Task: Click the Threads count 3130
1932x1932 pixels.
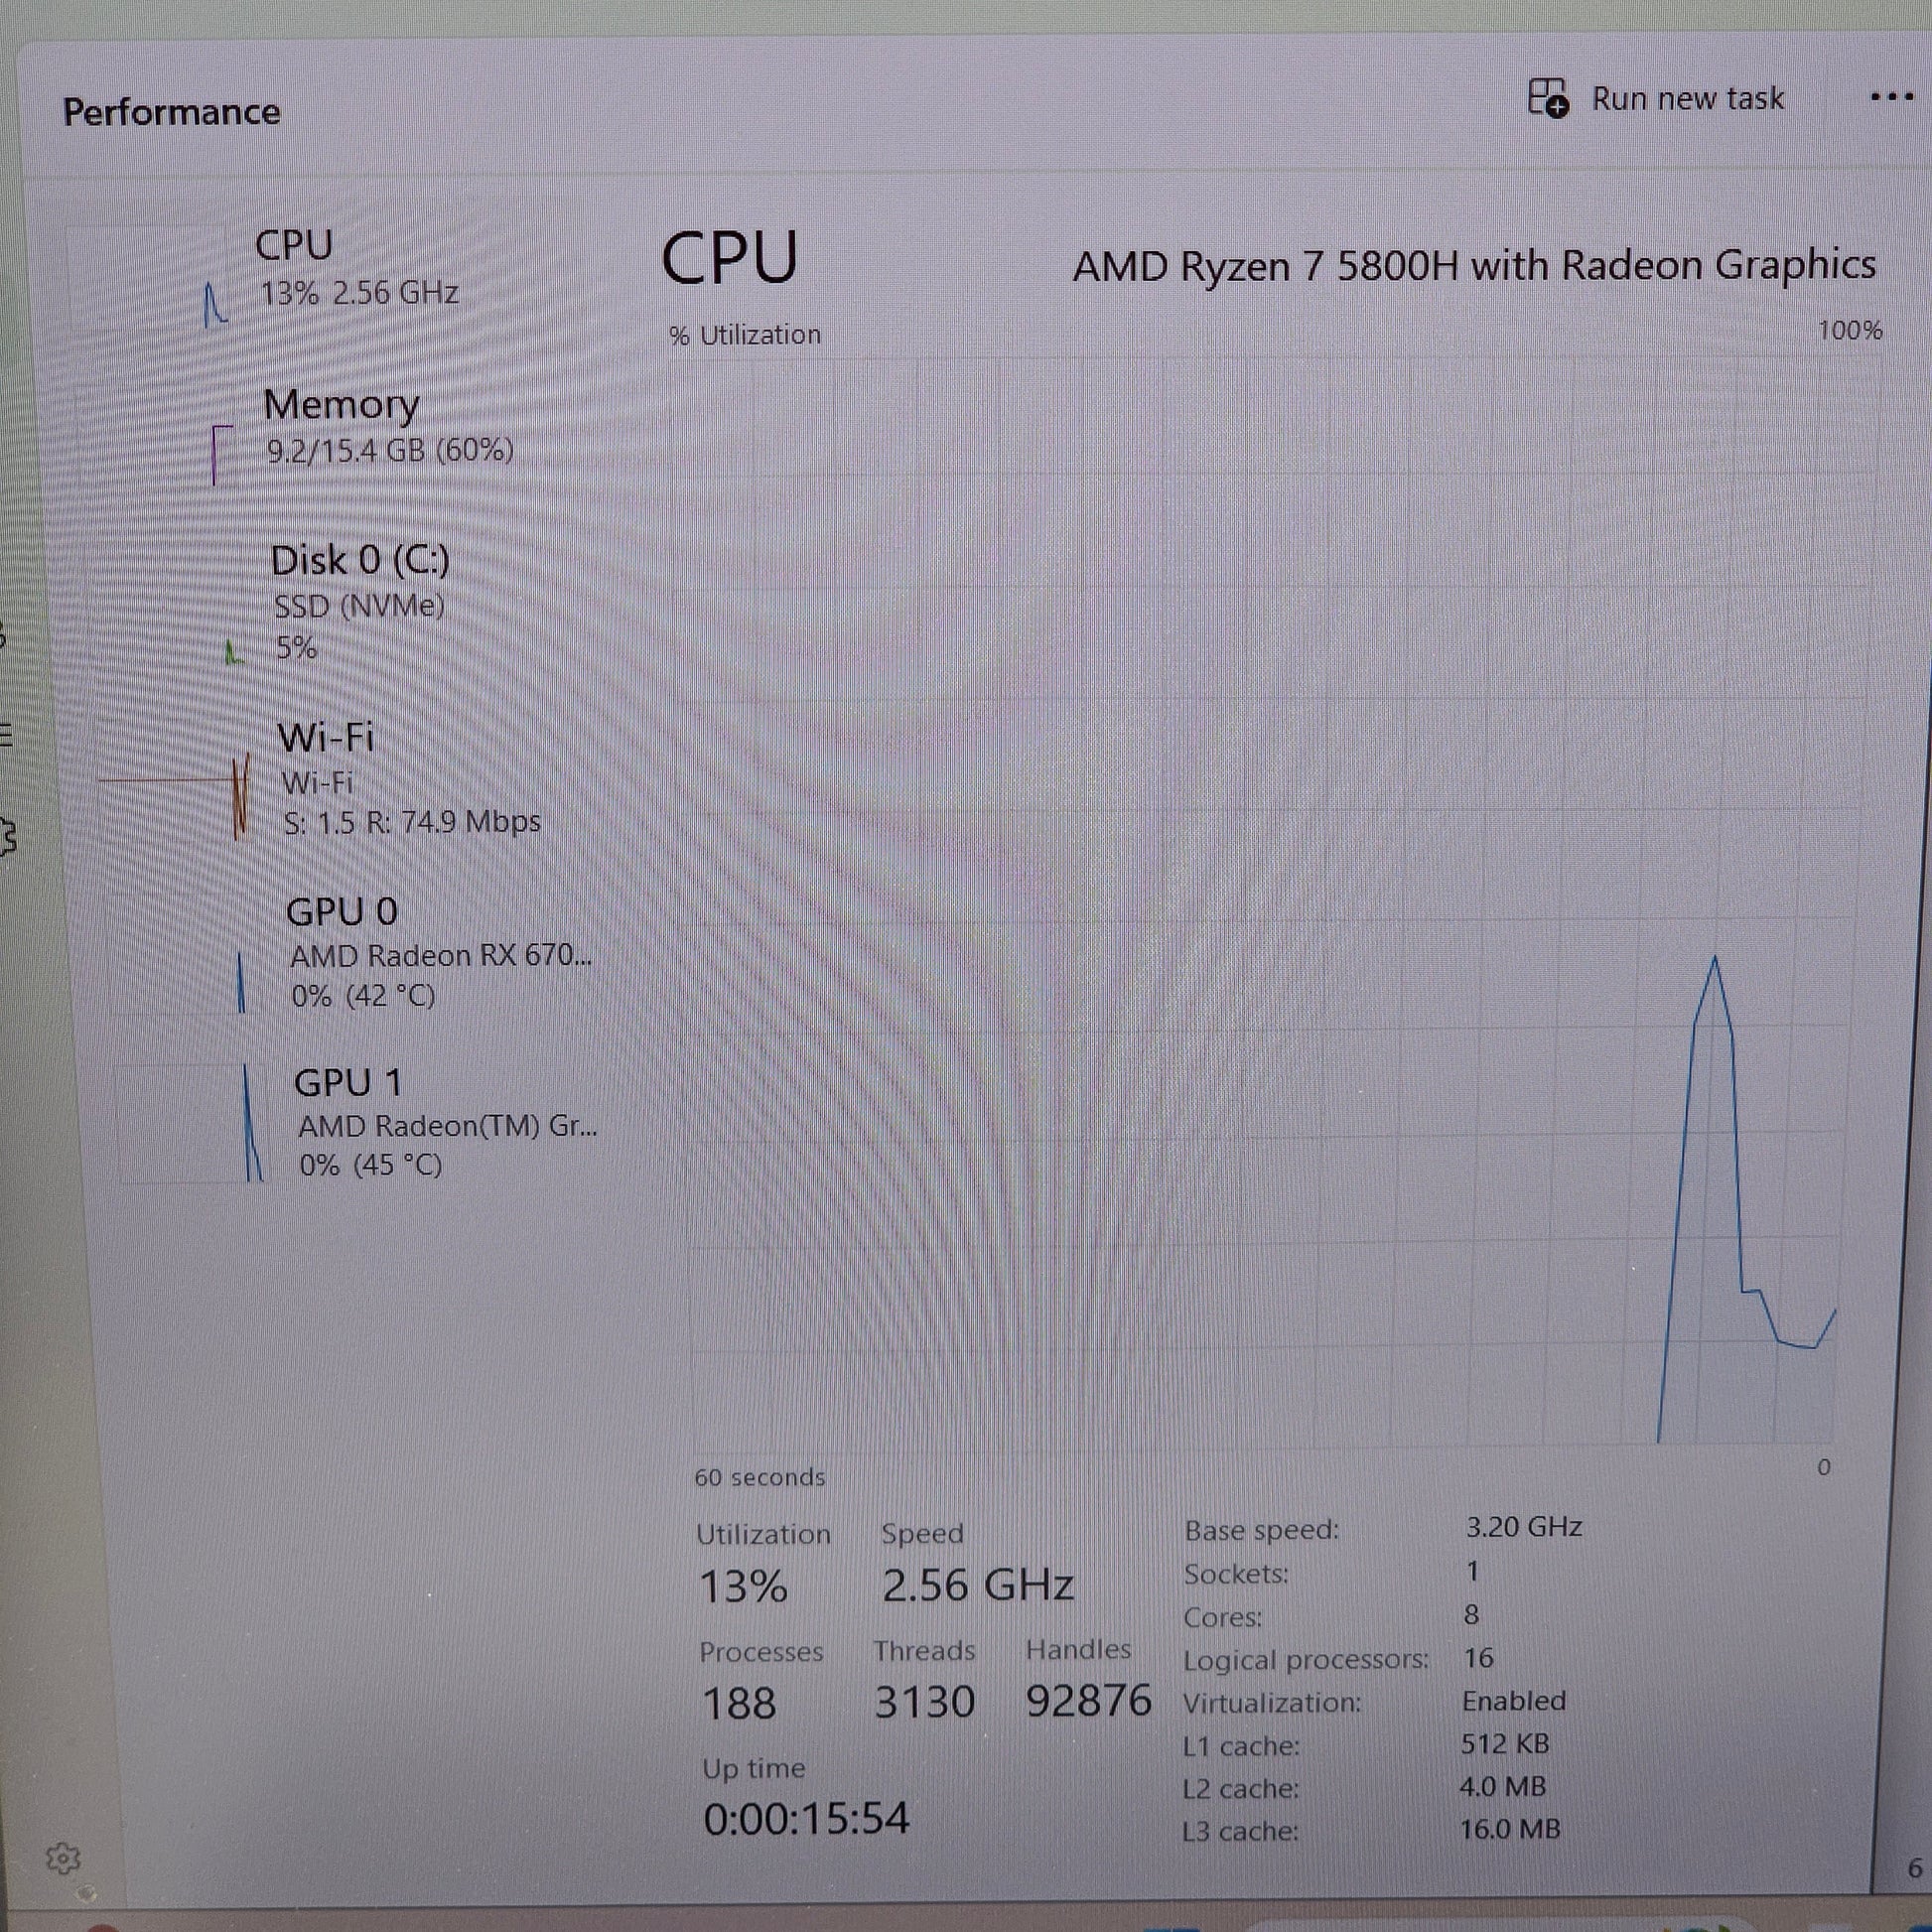Action: 924,1702
